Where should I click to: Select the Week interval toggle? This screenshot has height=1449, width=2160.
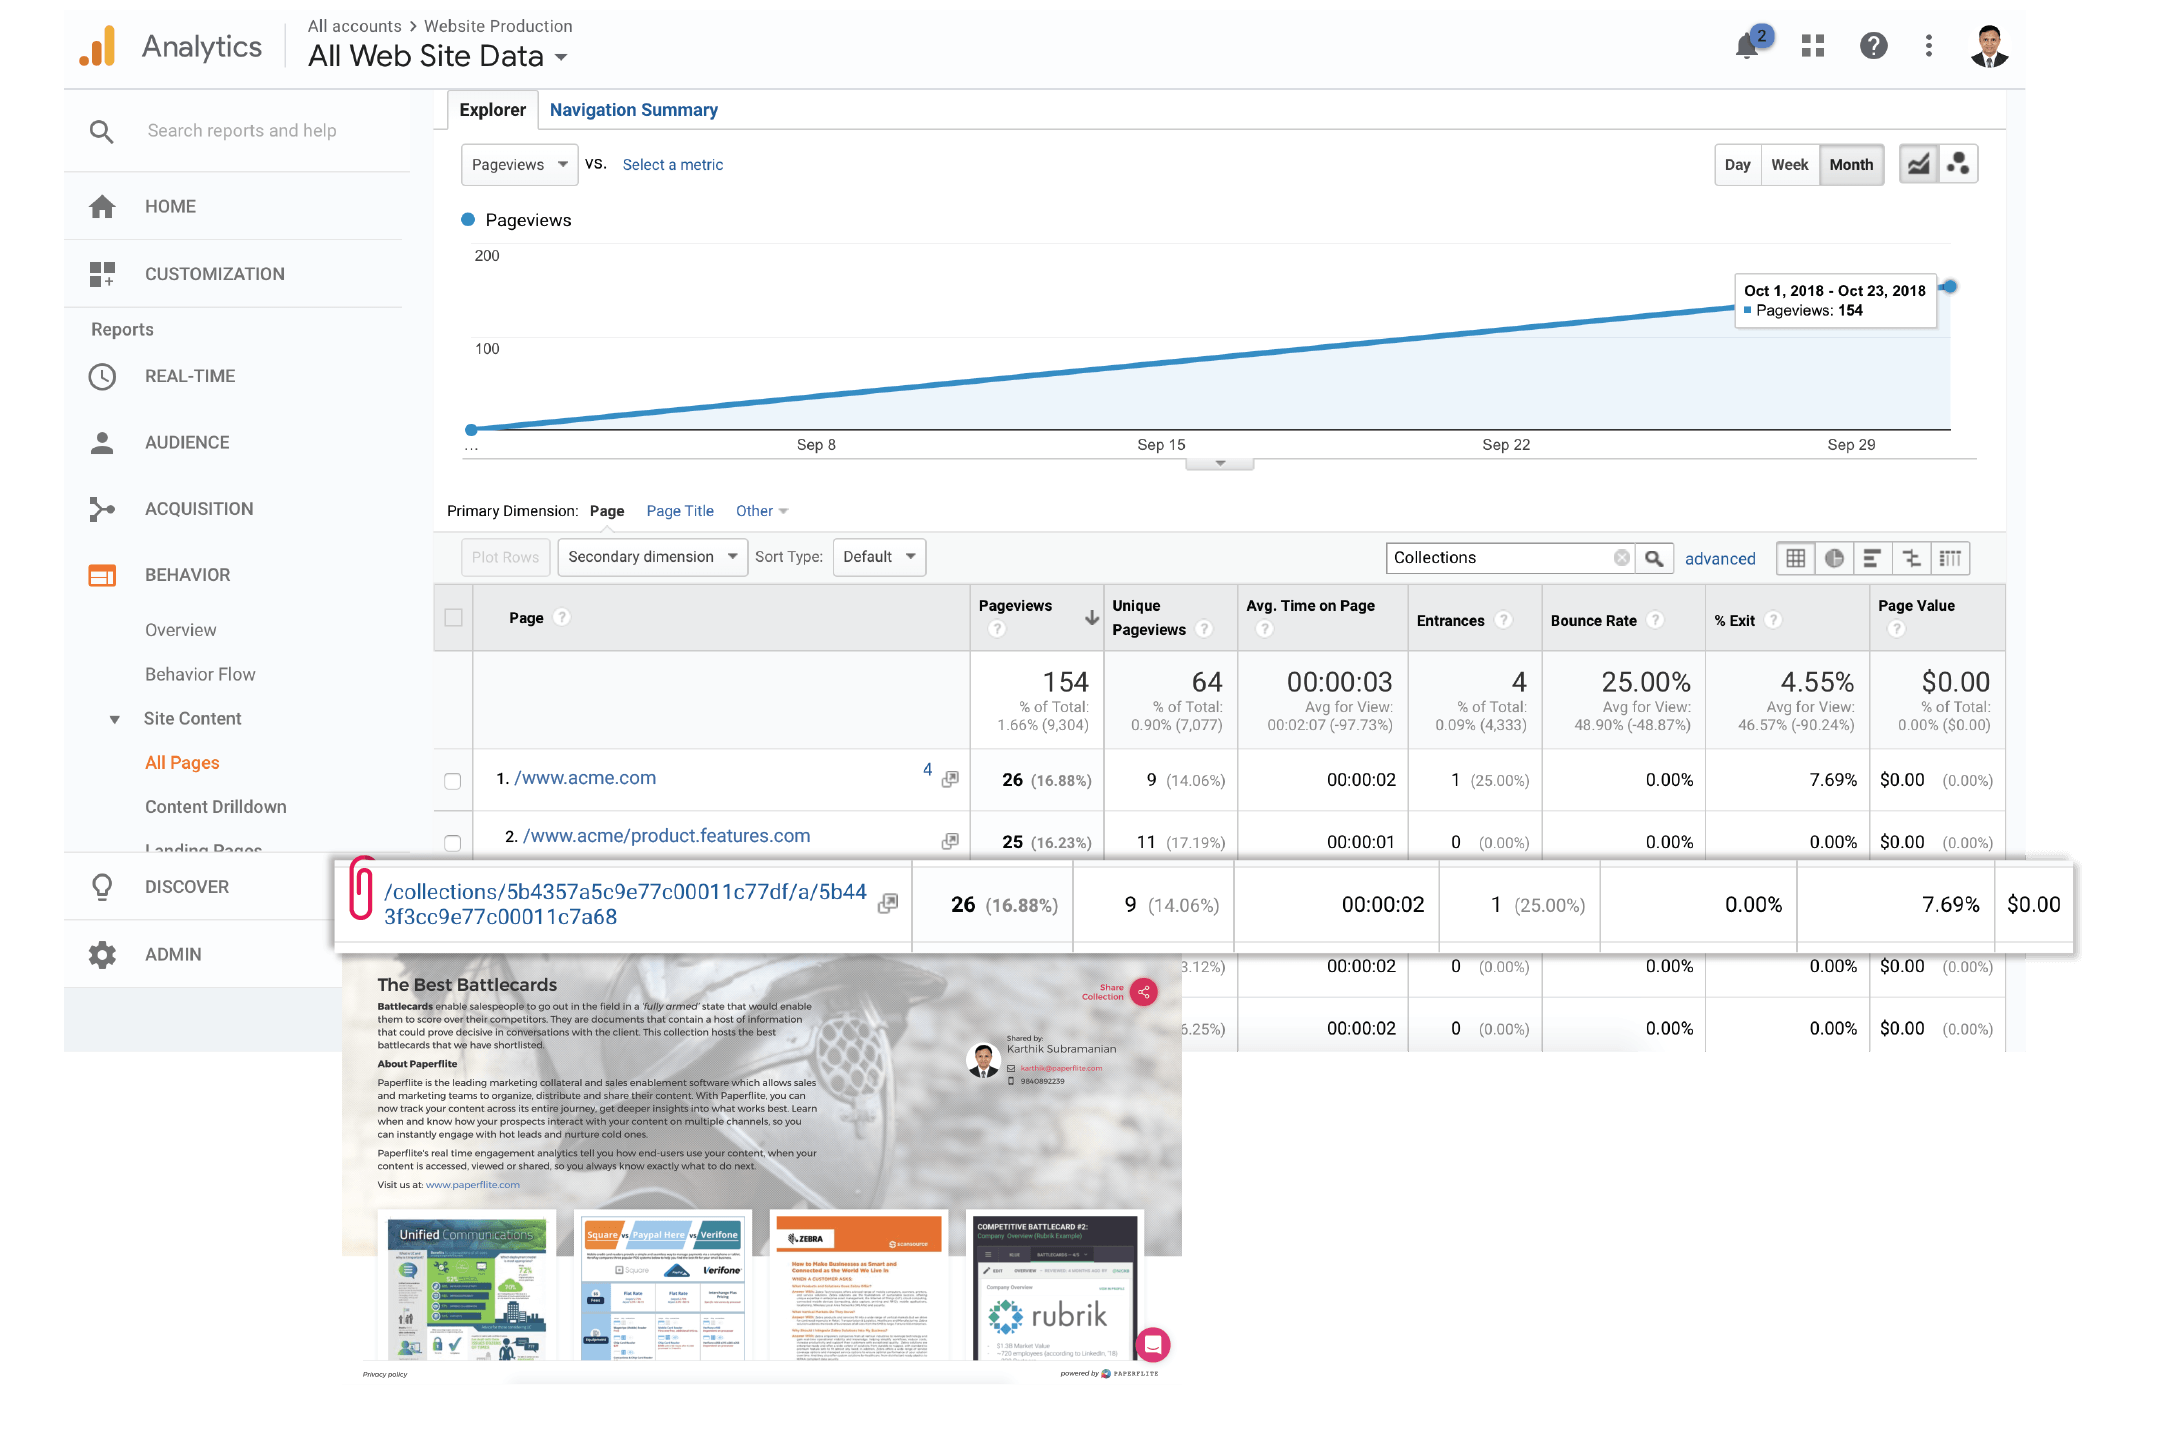pyautogui.click(x=1789, y=165)
